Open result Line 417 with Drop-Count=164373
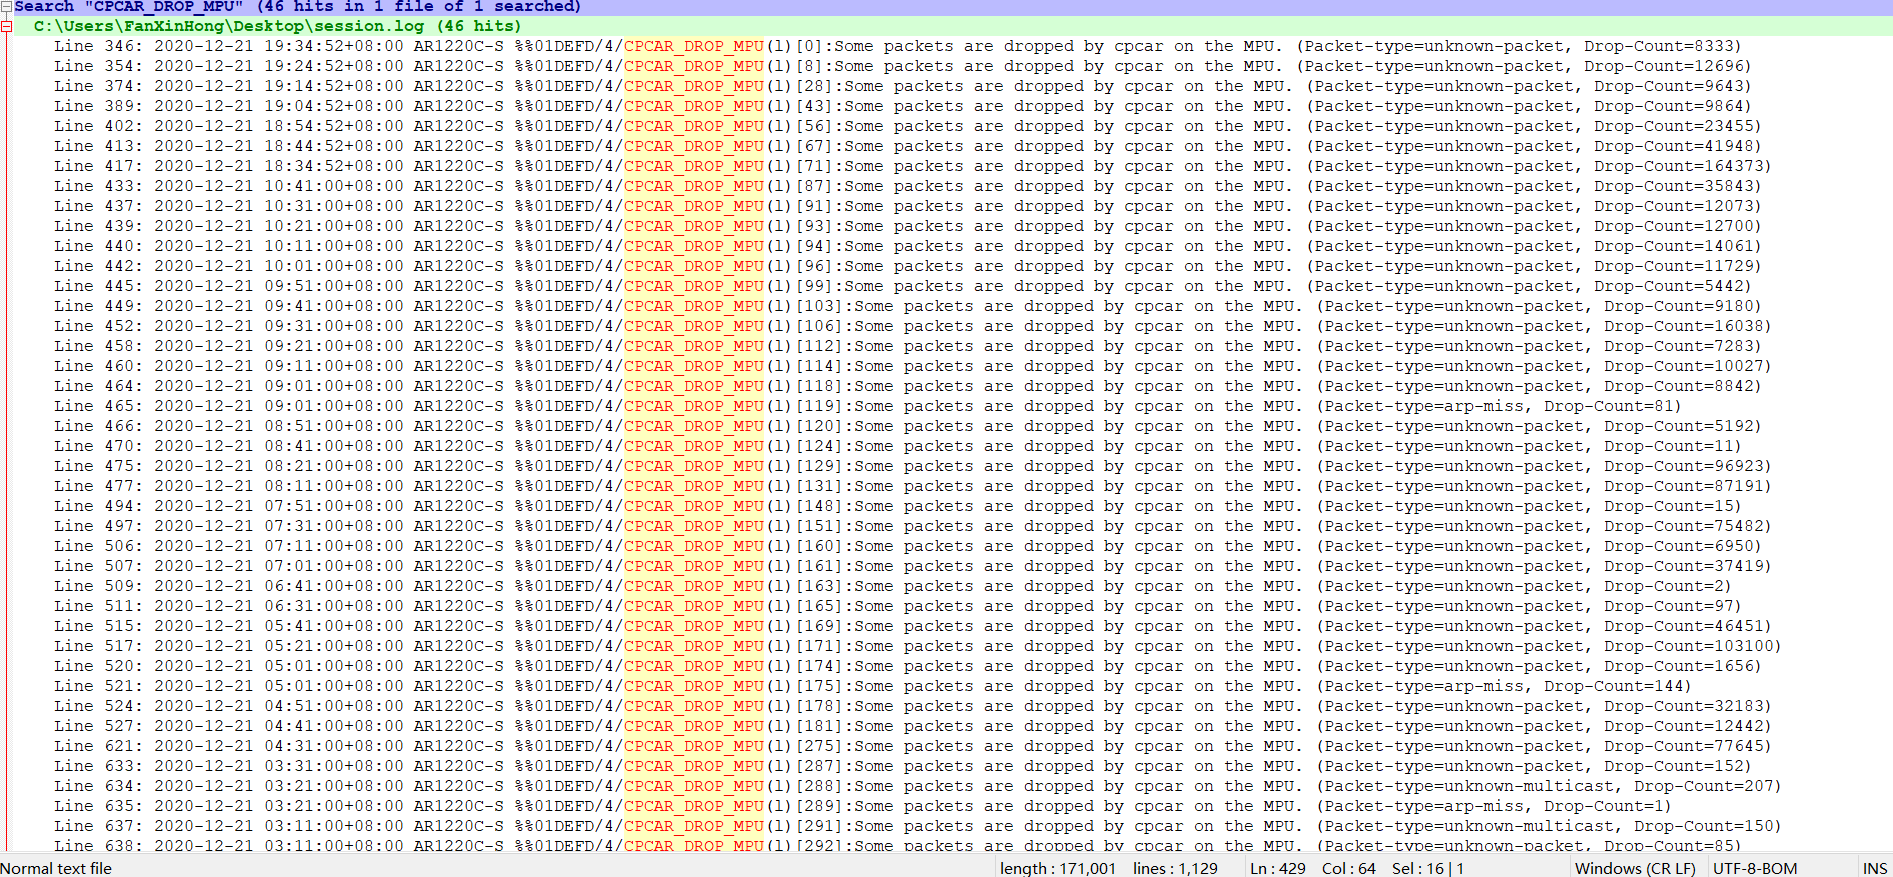Image resolution: width=1893 pixels, height=877 pixels. point(913,166)
